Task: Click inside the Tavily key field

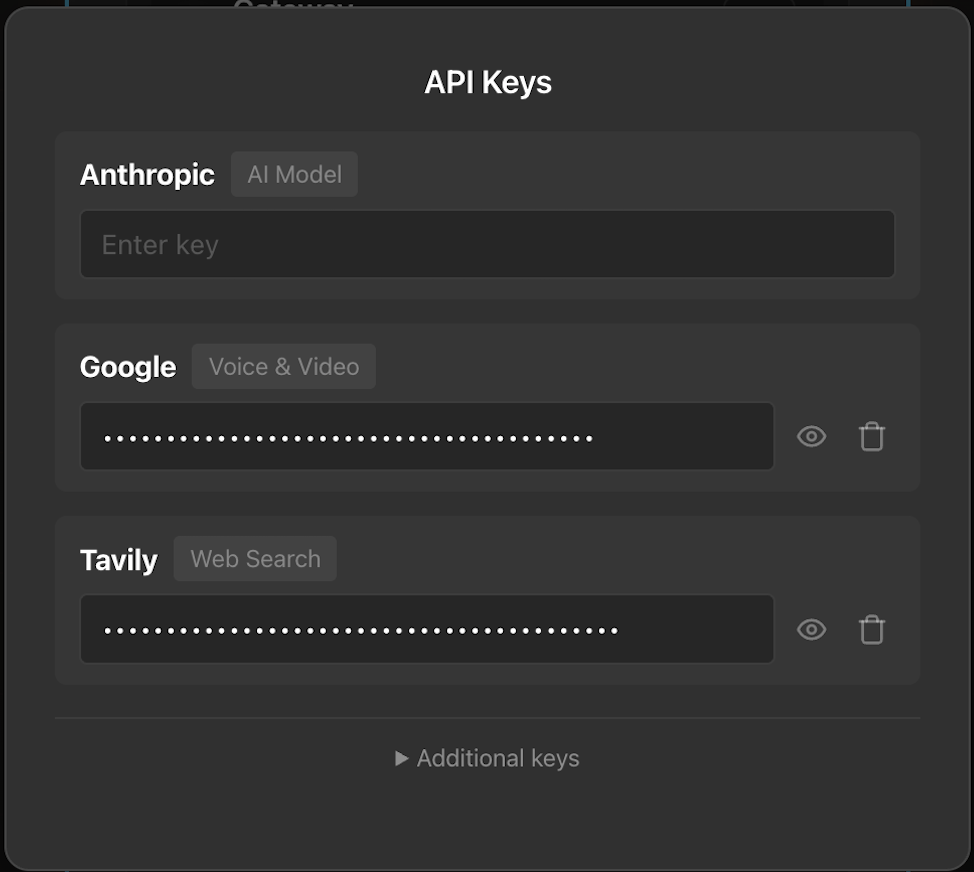Action: (427, 629)
